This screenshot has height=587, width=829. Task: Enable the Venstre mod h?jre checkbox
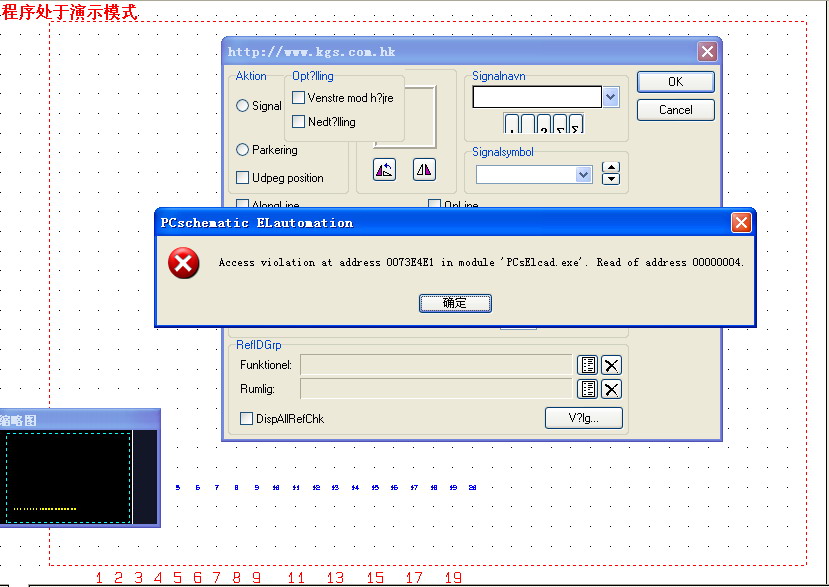pos(298,97)
